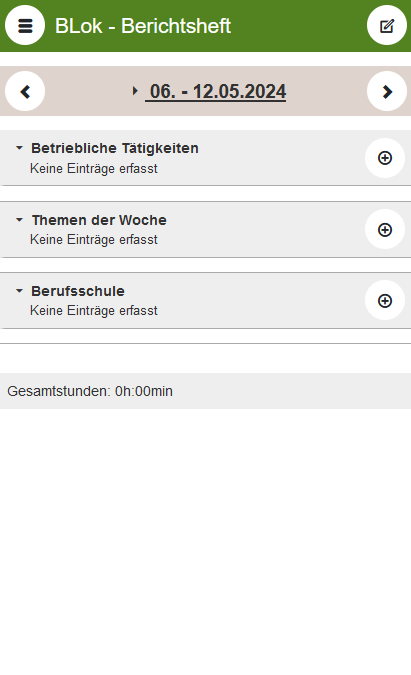This screenshot has height=675, width=411.
Task: Click the Berufsschule heading
Action: (x=78, y=291)
